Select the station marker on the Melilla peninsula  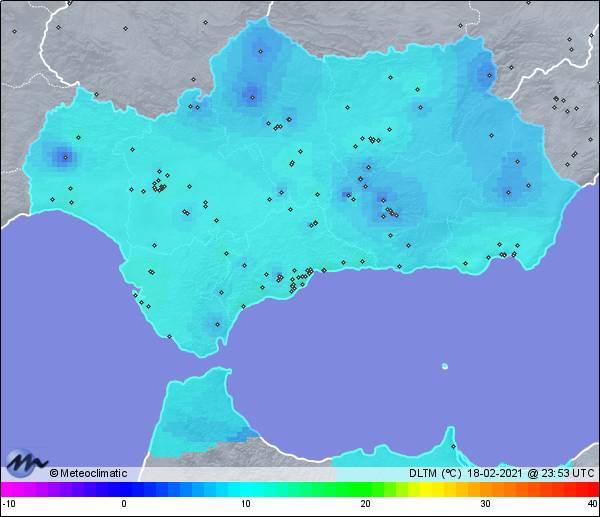(x=453, y=446)
